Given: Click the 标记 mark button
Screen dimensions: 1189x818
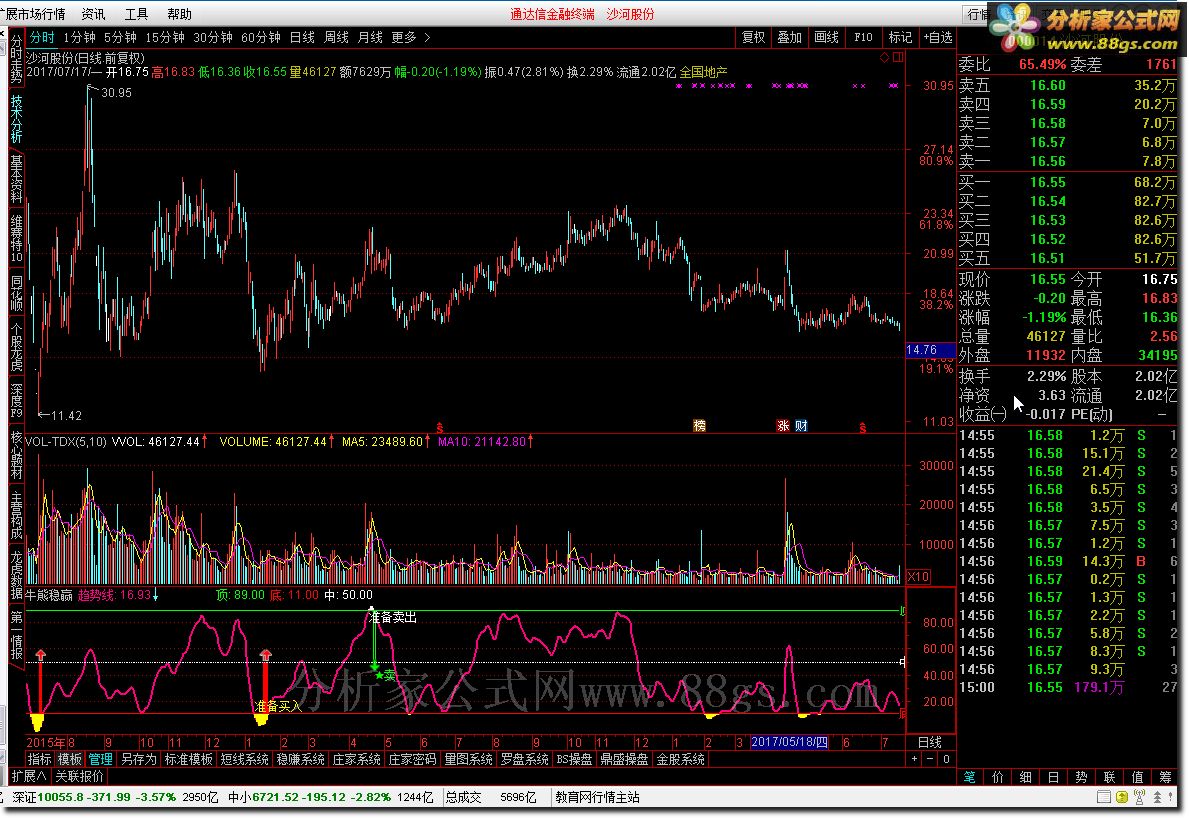Looking at the screenshot, I should tap(900, 37).
